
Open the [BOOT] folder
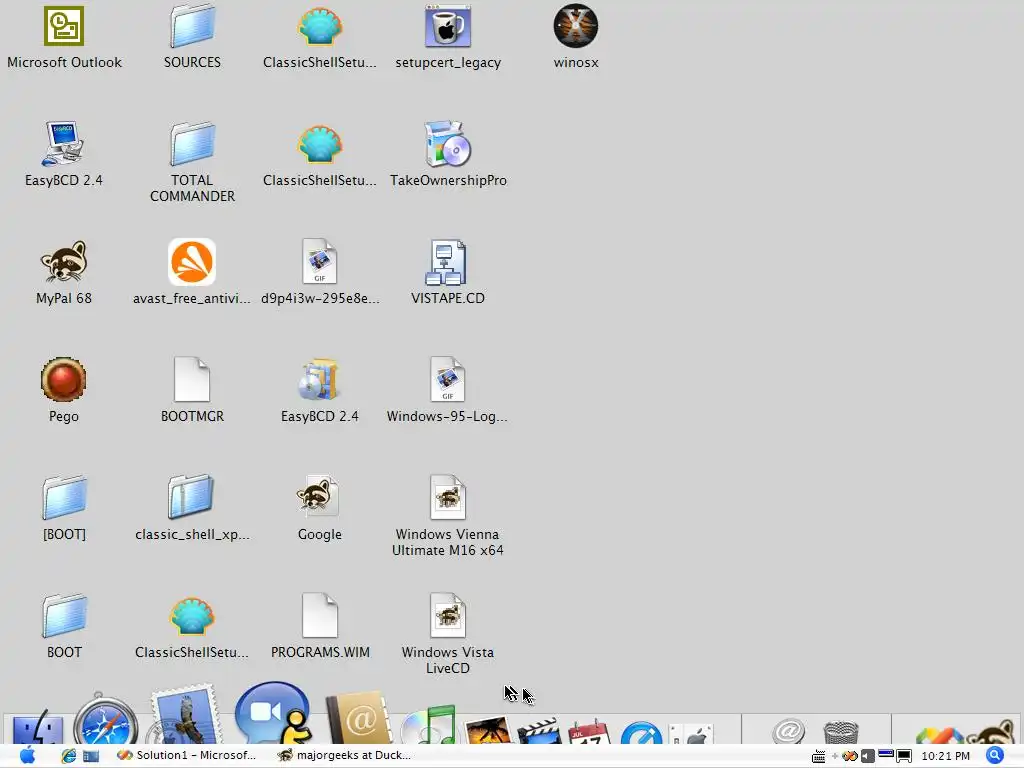click(64, 509)
